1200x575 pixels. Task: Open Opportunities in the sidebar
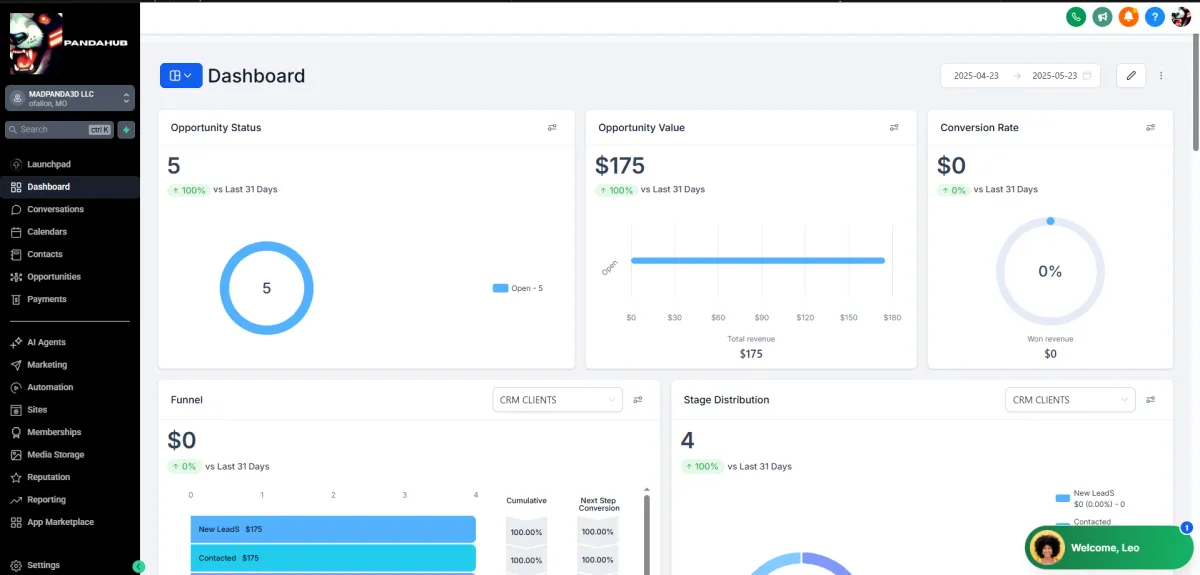(70, 277)
